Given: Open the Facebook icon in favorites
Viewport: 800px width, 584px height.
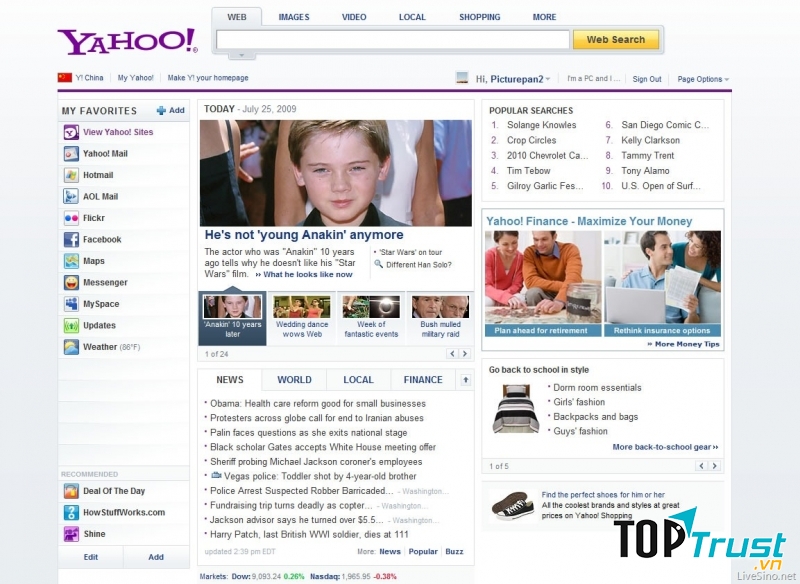Looking at the screenshot, I should click(x=71, y=239).
